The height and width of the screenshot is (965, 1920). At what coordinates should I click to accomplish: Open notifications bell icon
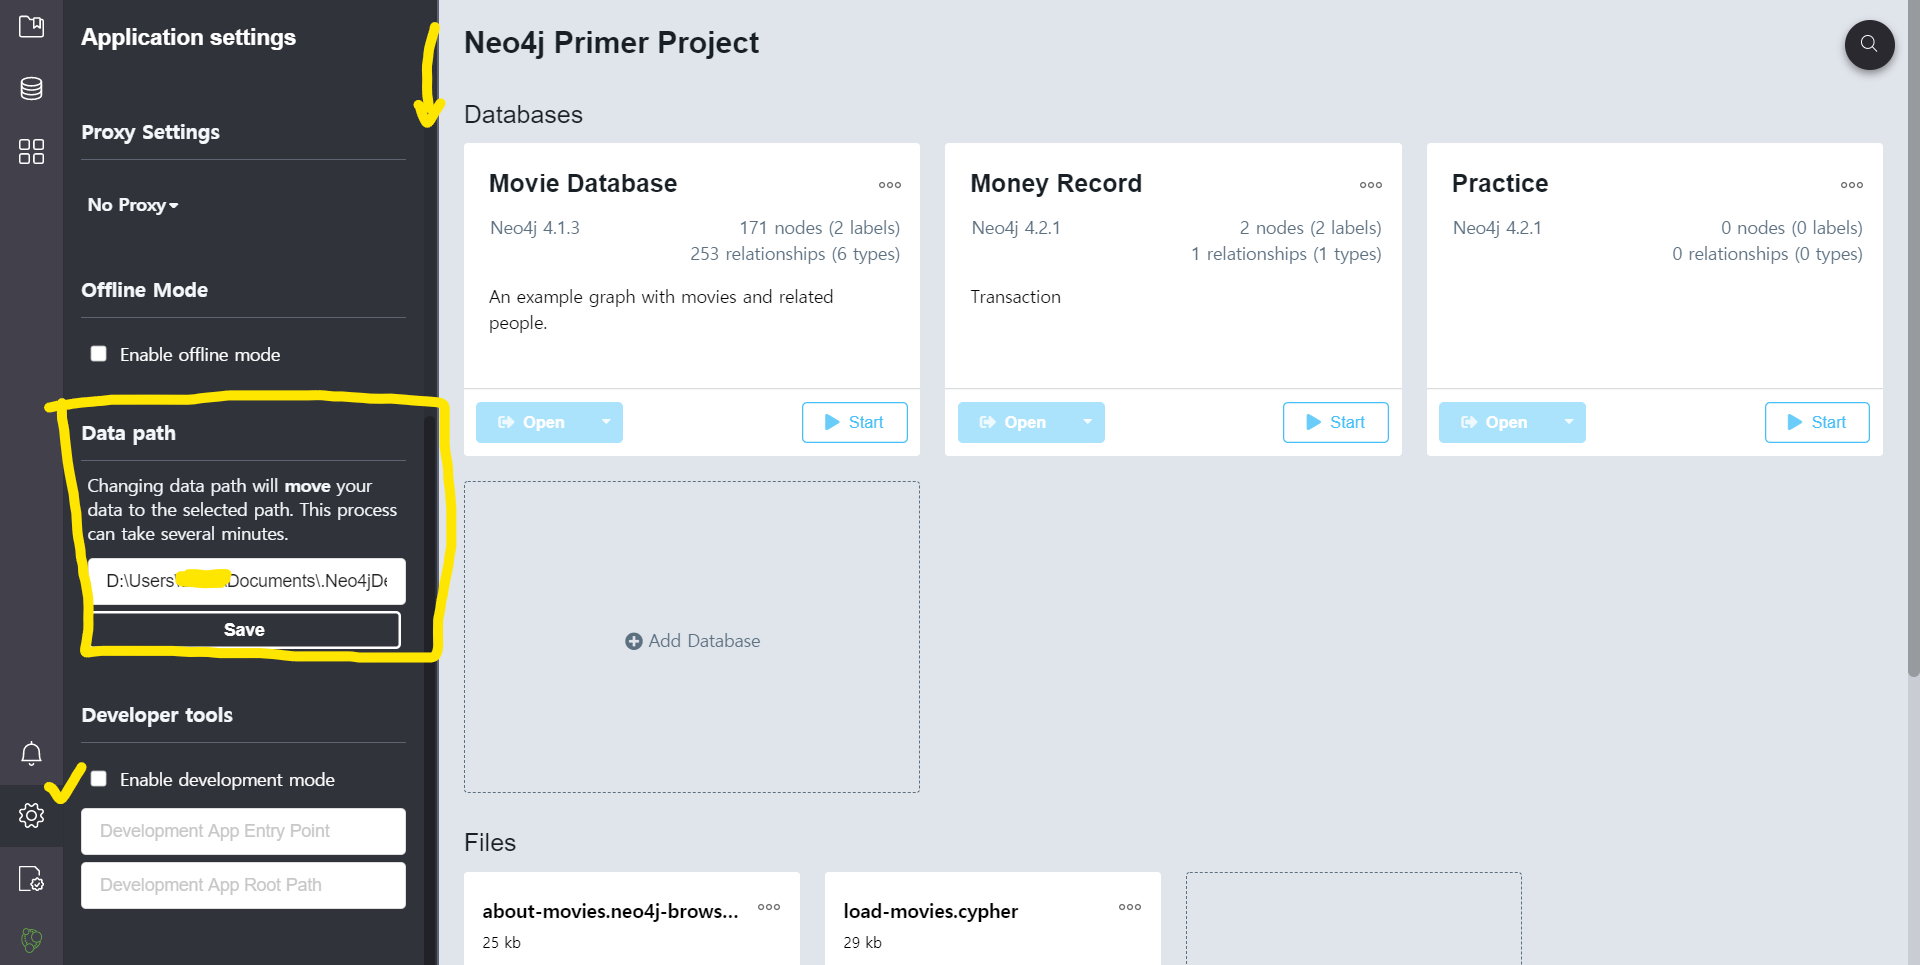pyautogui.click(x=31, y=753)
